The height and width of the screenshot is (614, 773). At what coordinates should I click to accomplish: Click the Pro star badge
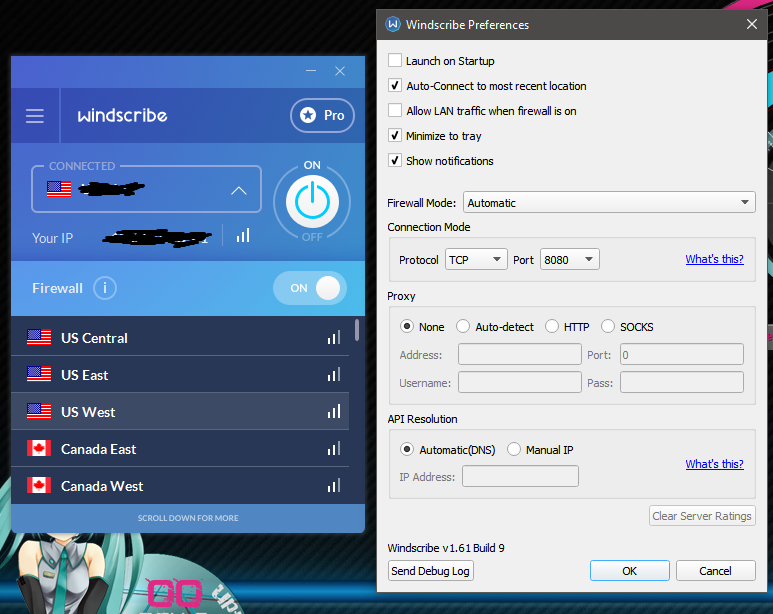click(x=322, y=115)
